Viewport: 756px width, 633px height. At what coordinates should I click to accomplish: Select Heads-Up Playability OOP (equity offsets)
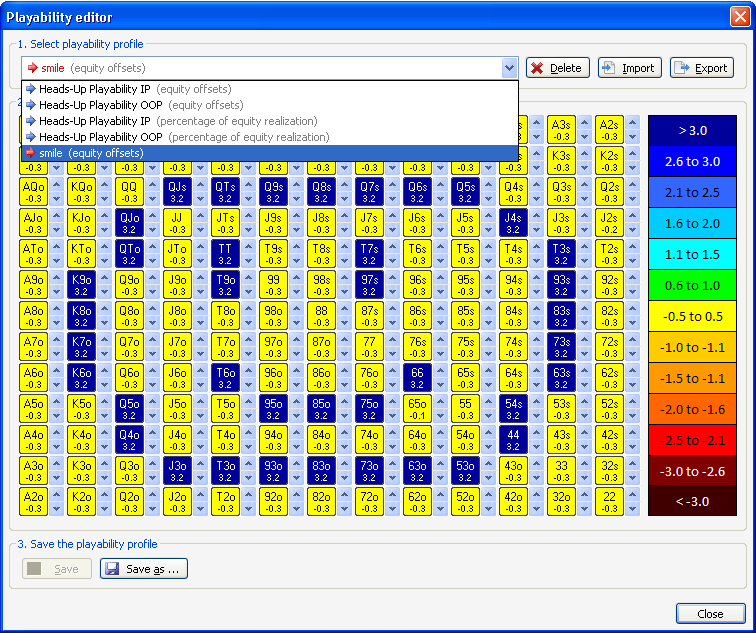[270, 105]
